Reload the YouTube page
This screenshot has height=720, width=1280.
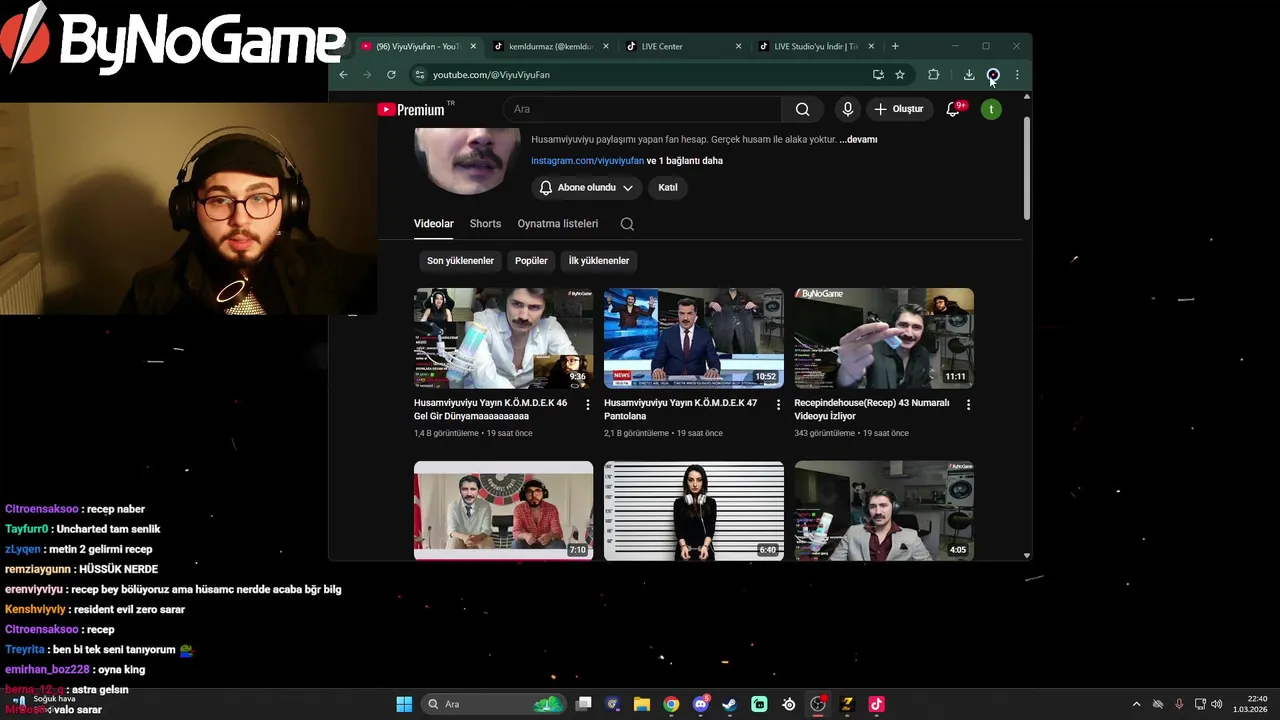click(x=391, y=75)
